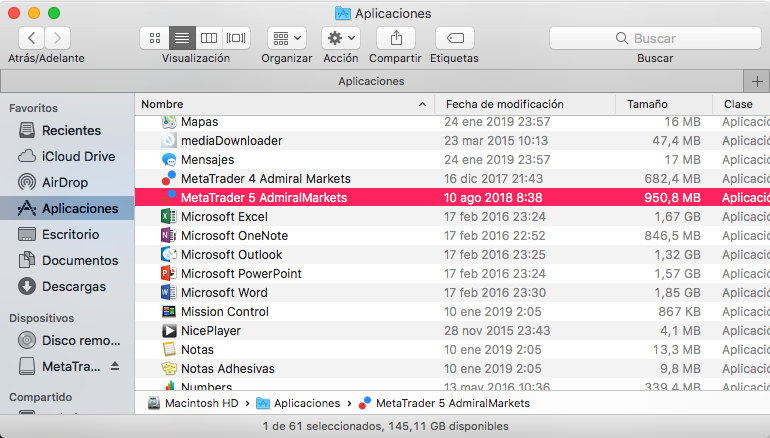770x438 pixels.
Task: Open iCloud Drive in the sidebar
Action: pos(67,156)
